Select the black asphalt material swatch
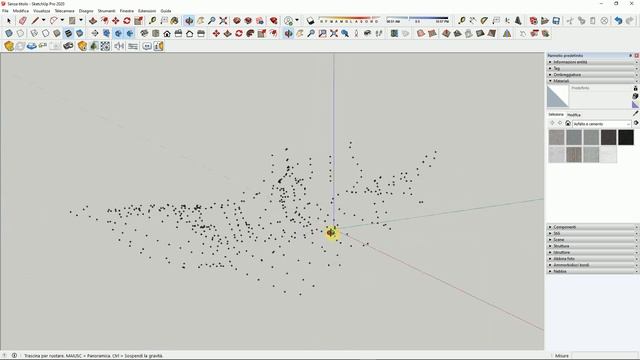The width and height of the screenshot is (640, 360). 626,138
